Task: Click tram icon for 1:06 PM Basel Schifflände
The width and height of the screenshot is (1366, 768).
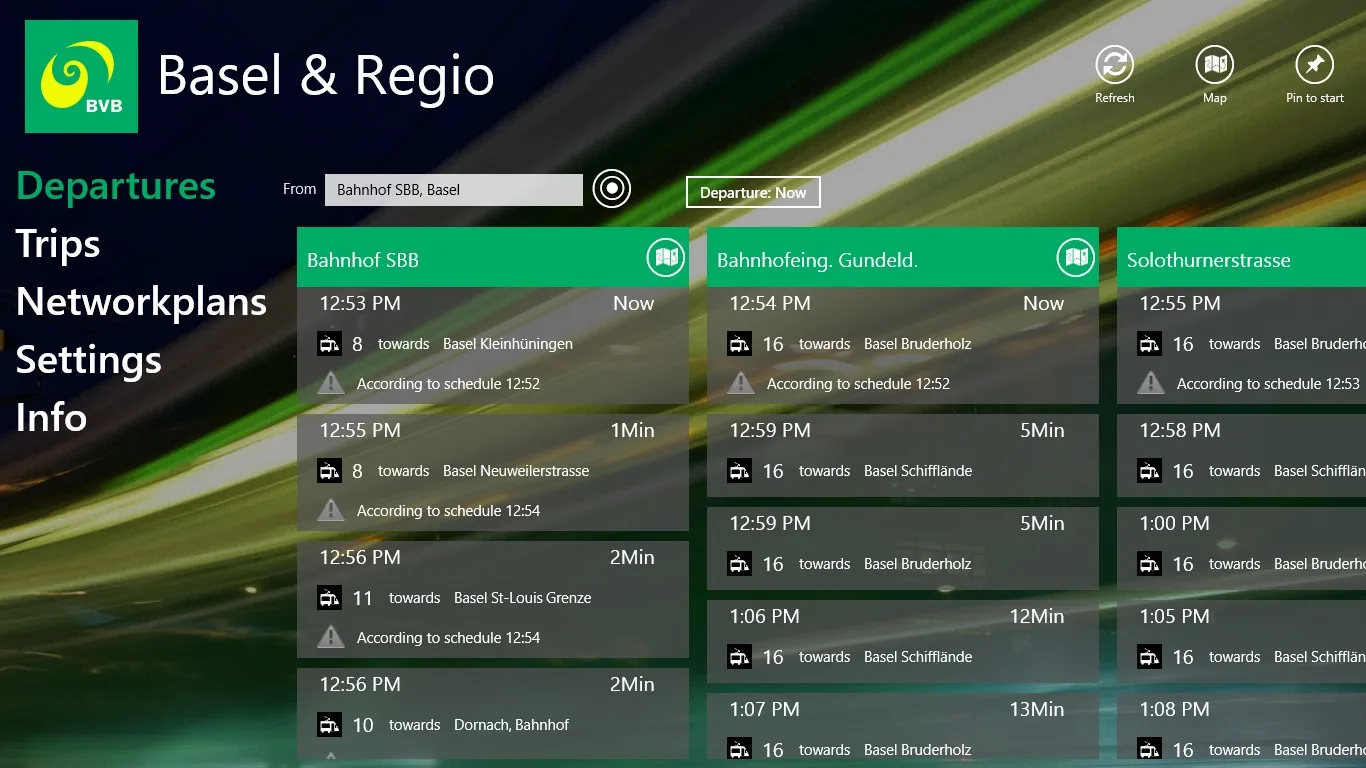Action: [x=739, y=657]
